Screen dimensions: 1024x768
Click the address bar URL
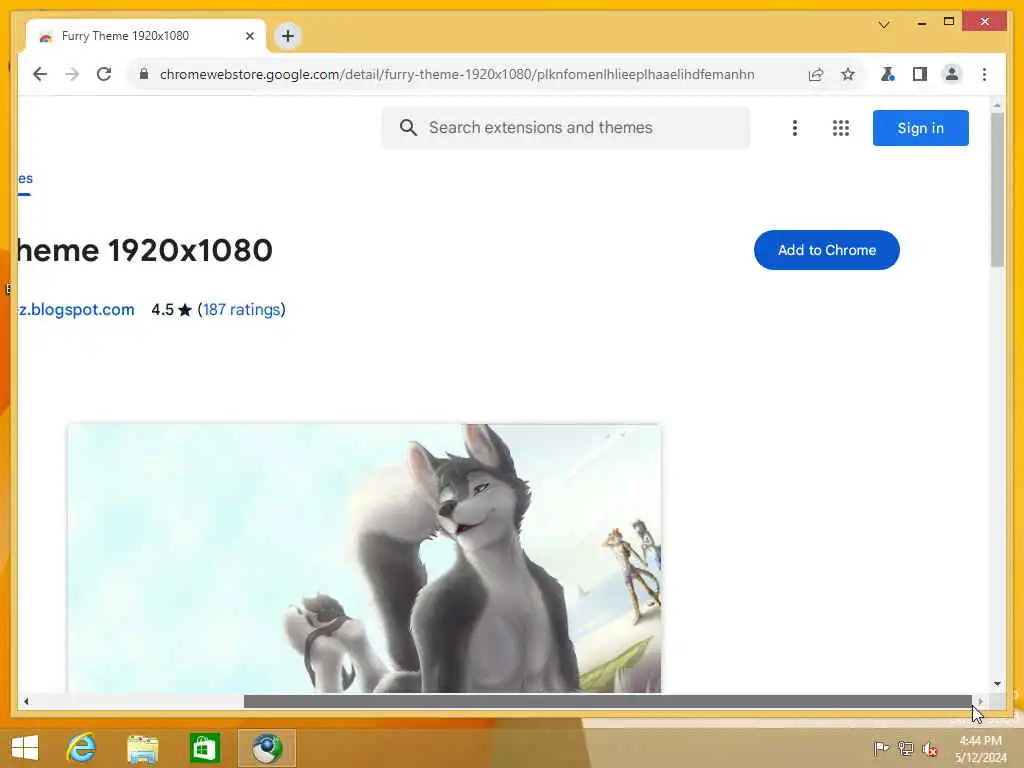point(456,74)
